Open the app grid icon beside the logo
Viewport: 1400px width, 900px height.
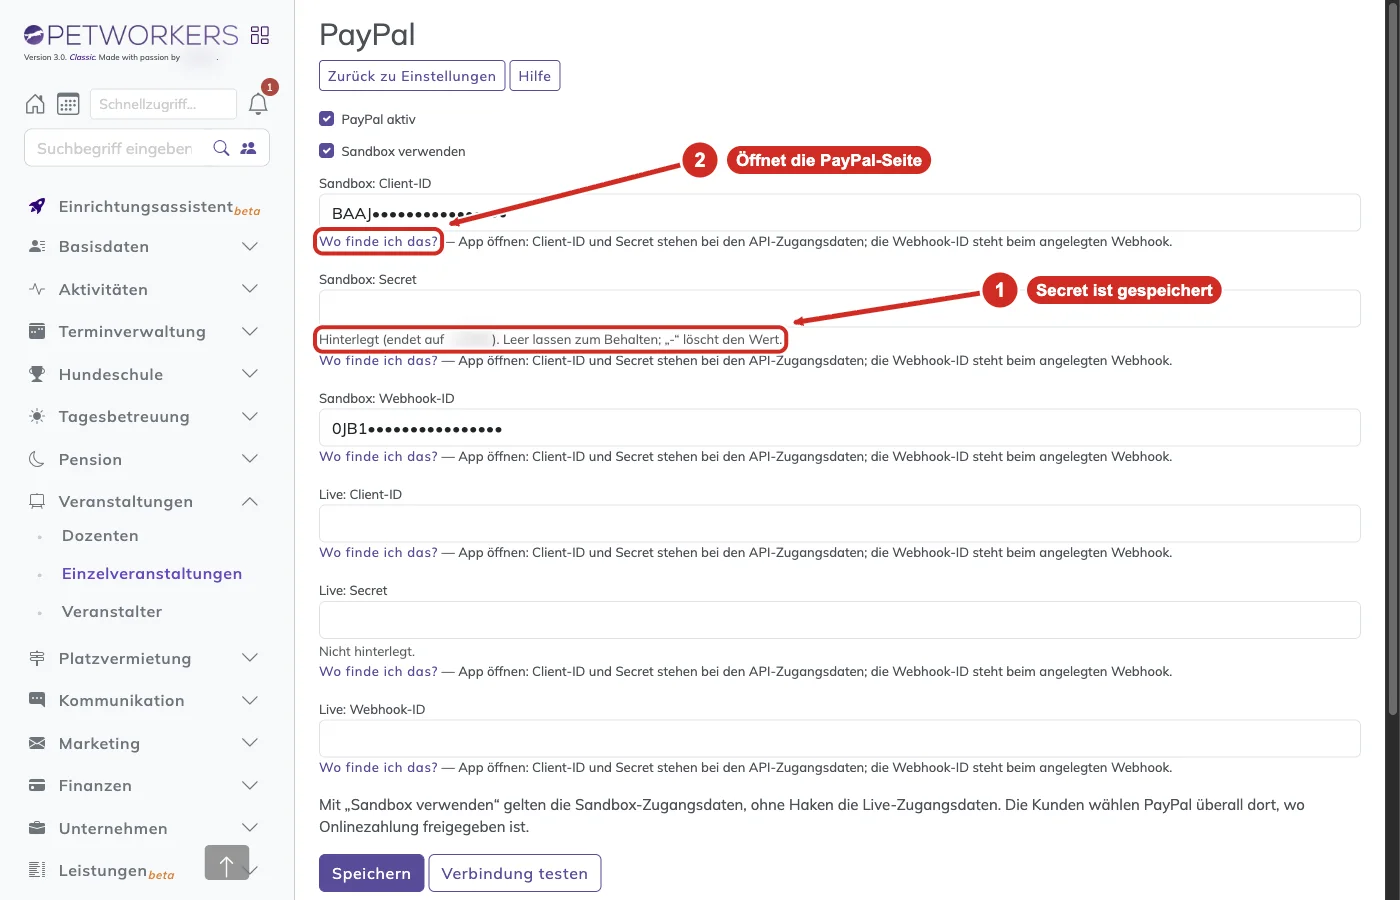260,36
